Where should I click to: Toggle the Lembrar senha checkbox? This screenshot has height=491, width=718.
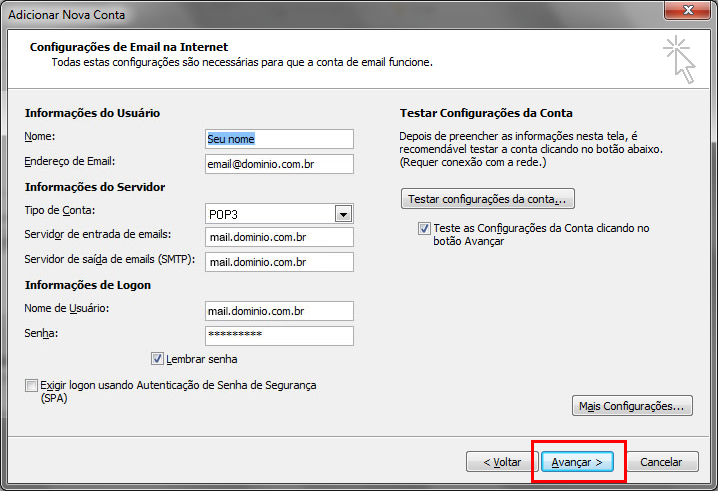tap(157, 359)
